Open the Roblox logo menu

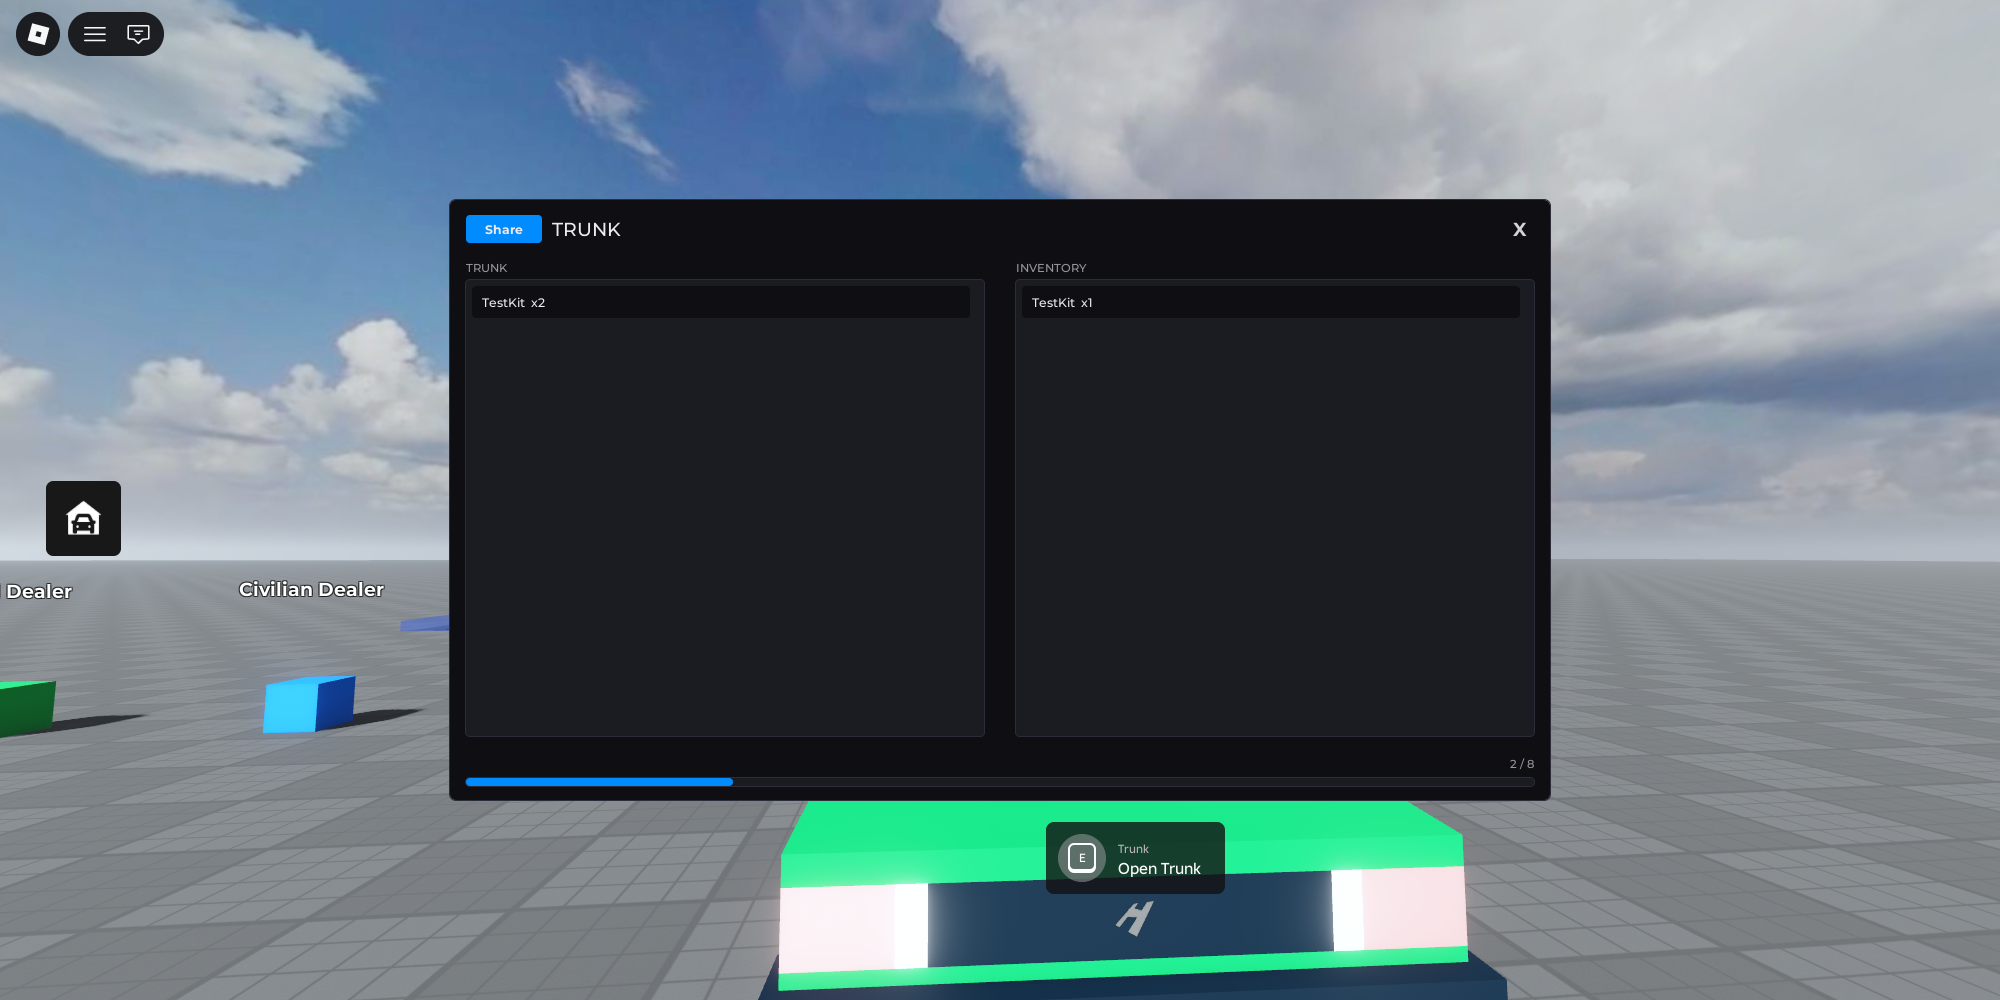(x=38, y=34)
